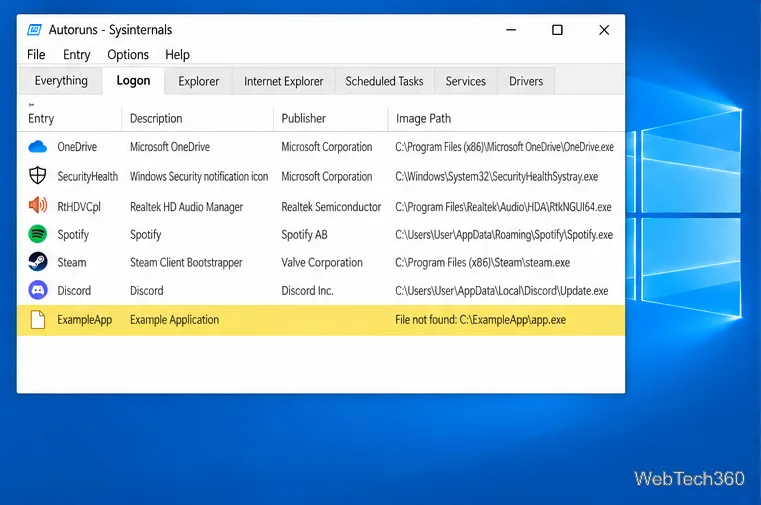Click the Realtek Semiconductor publisher

[331, 207]
